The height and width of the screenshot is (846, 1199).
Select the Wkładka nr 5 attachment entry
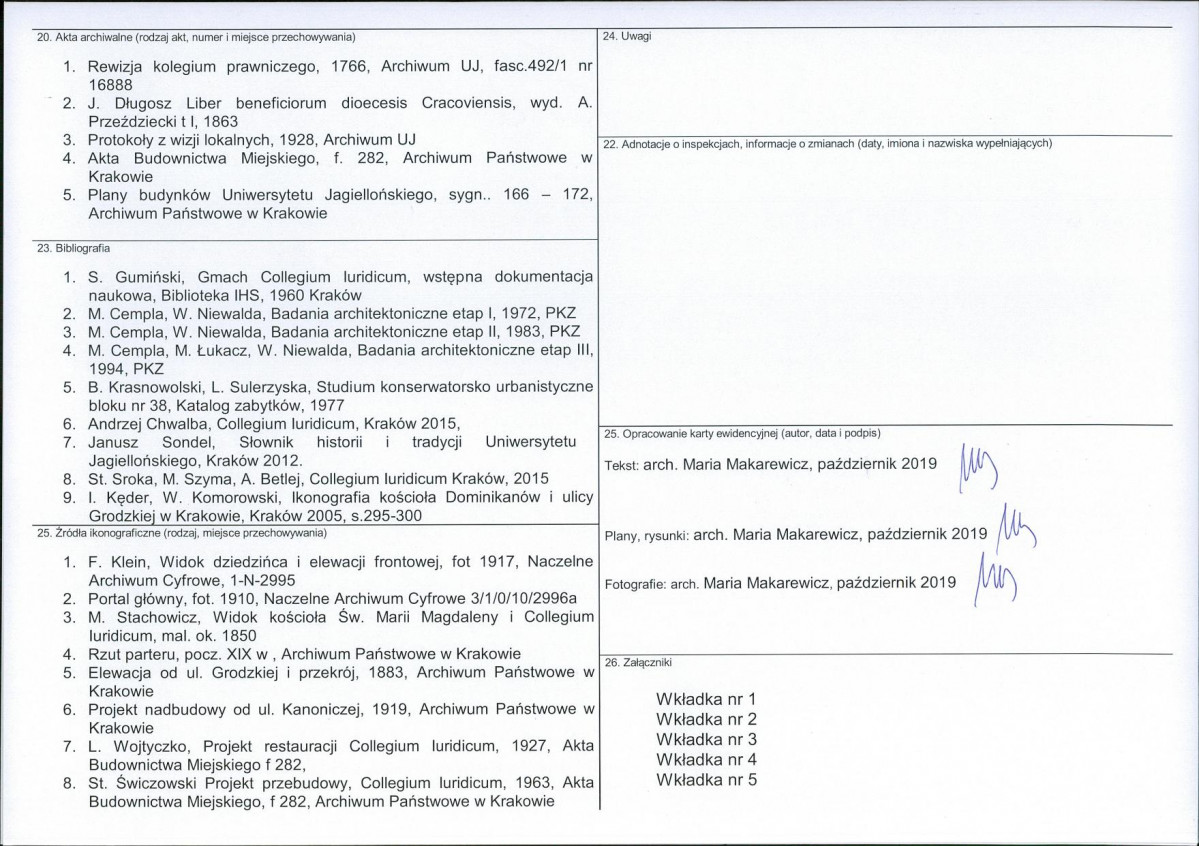pos(706,780)
